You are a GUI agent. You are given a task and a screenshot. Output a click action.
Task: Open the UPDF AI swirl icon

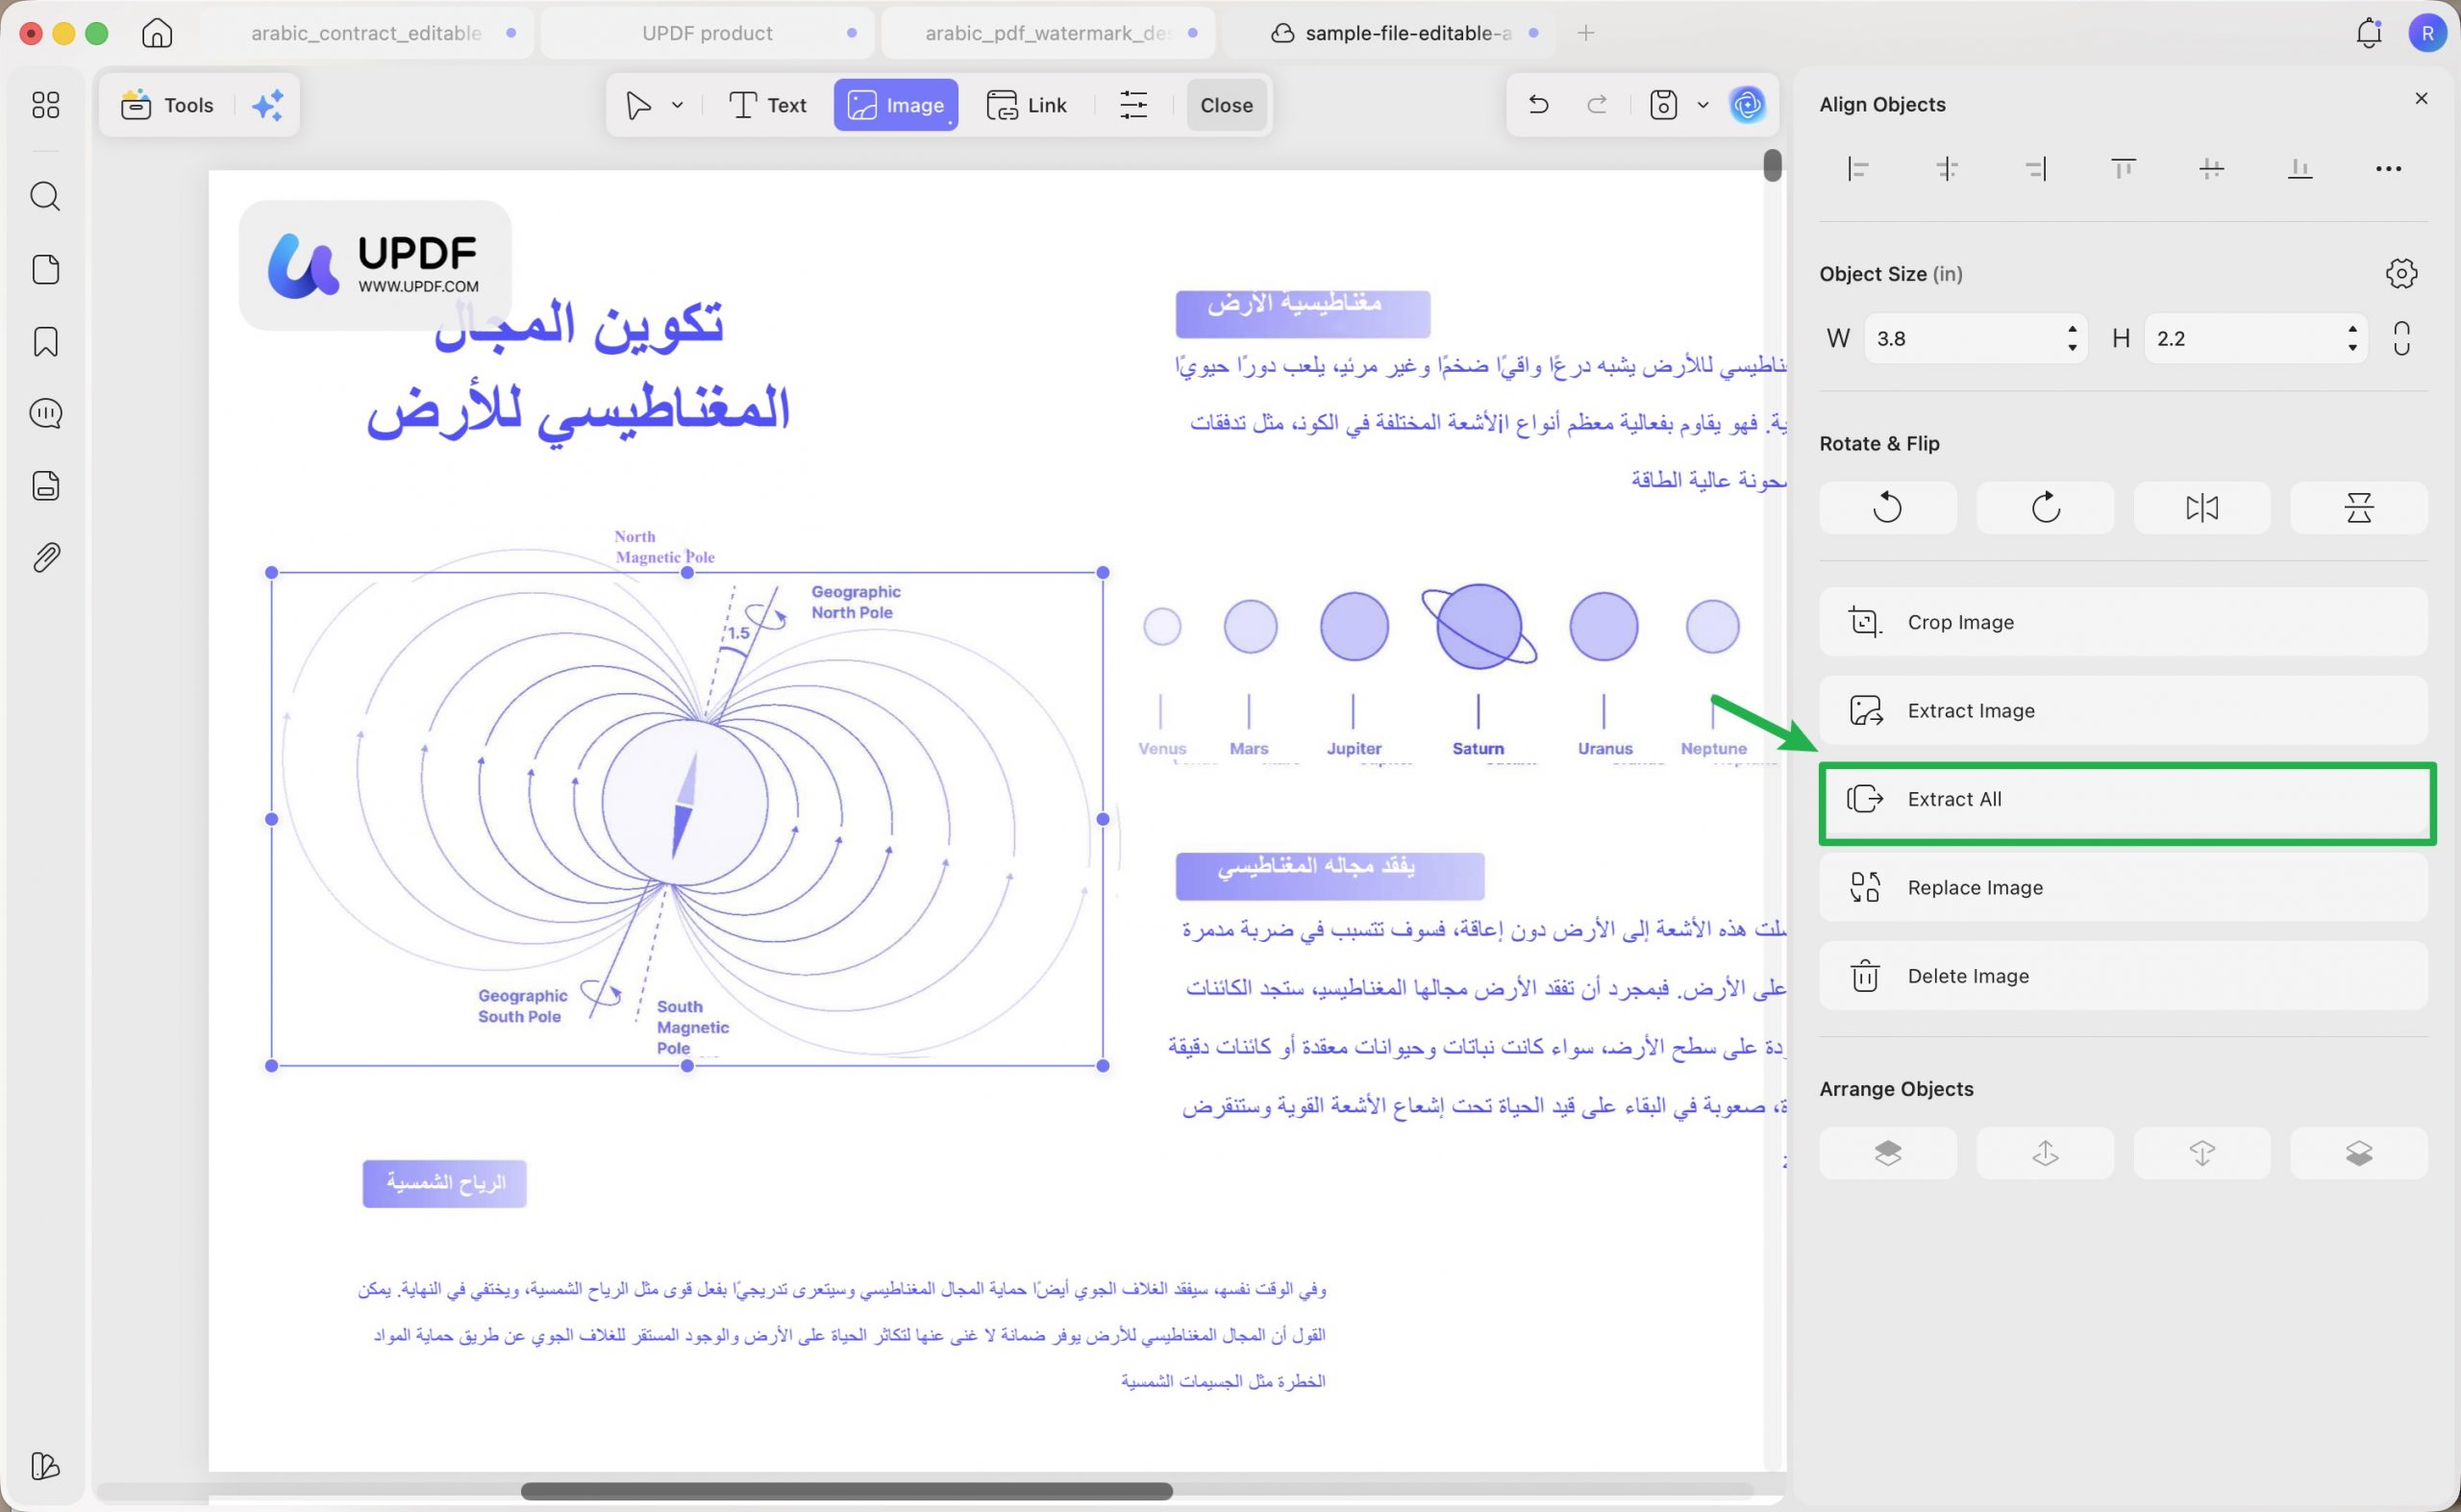pos(1747,104)
